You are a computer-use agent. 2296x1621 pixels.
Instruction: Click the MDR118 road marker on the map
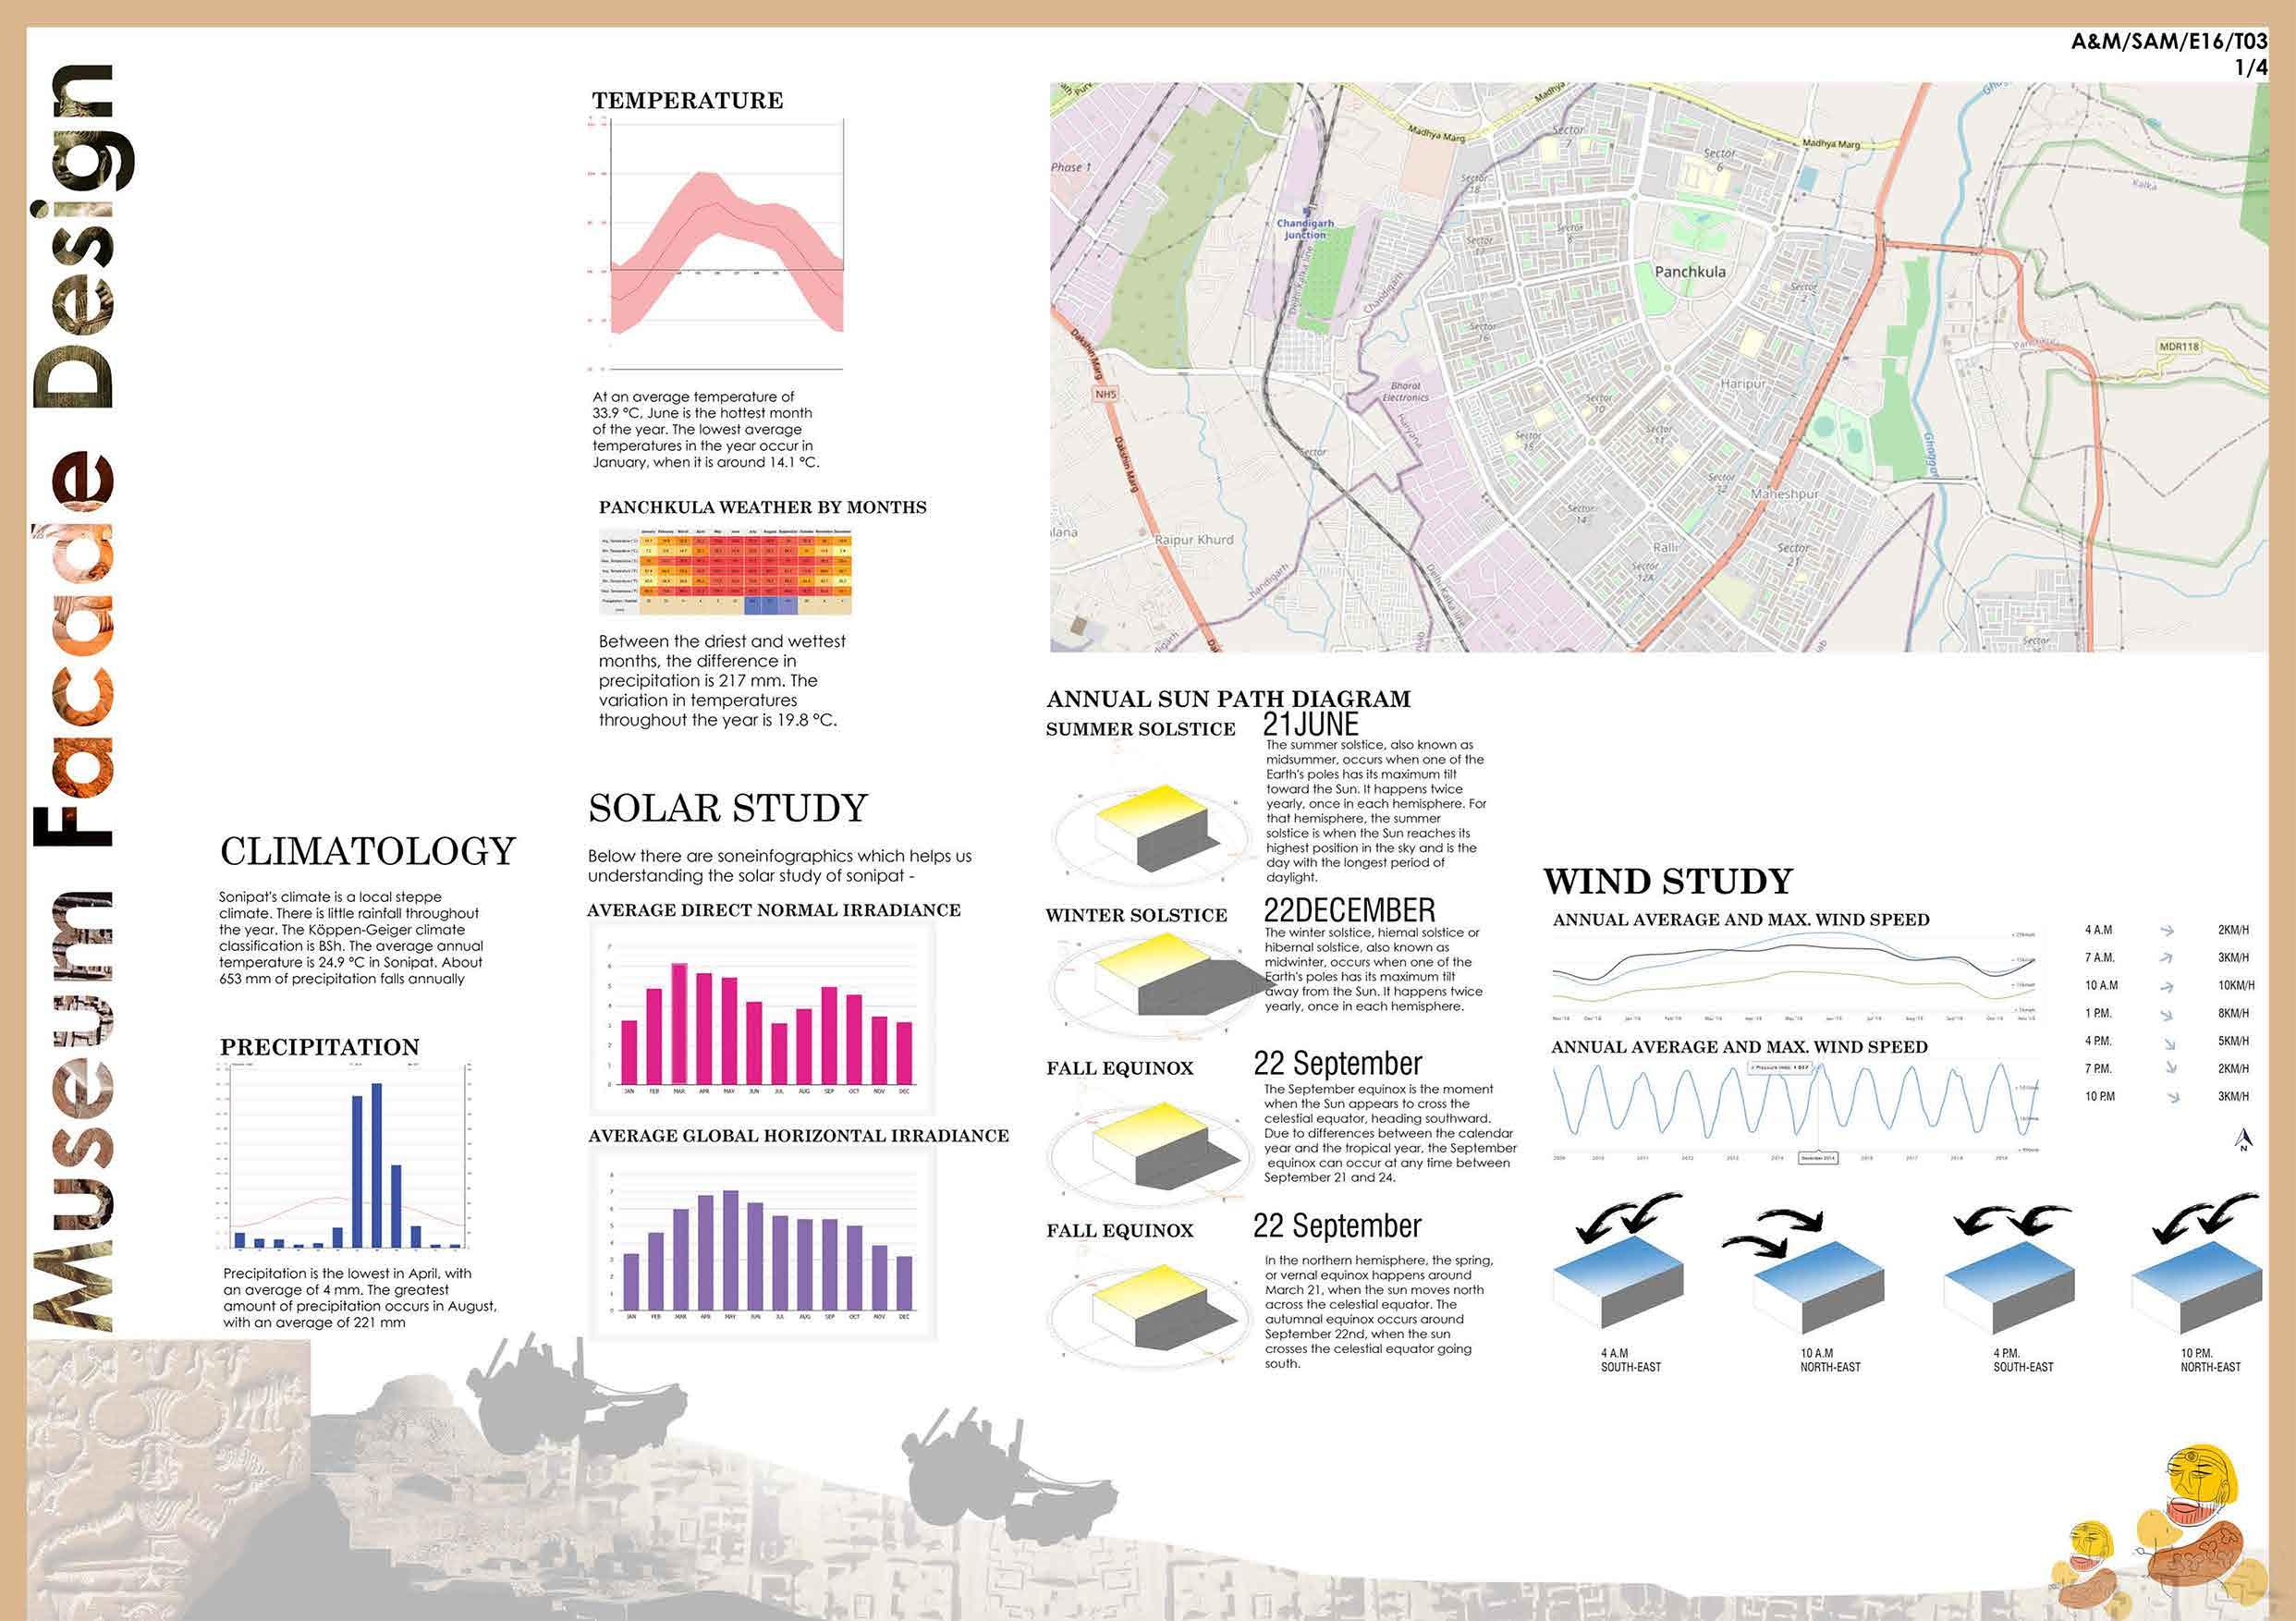click(2179, 346)
